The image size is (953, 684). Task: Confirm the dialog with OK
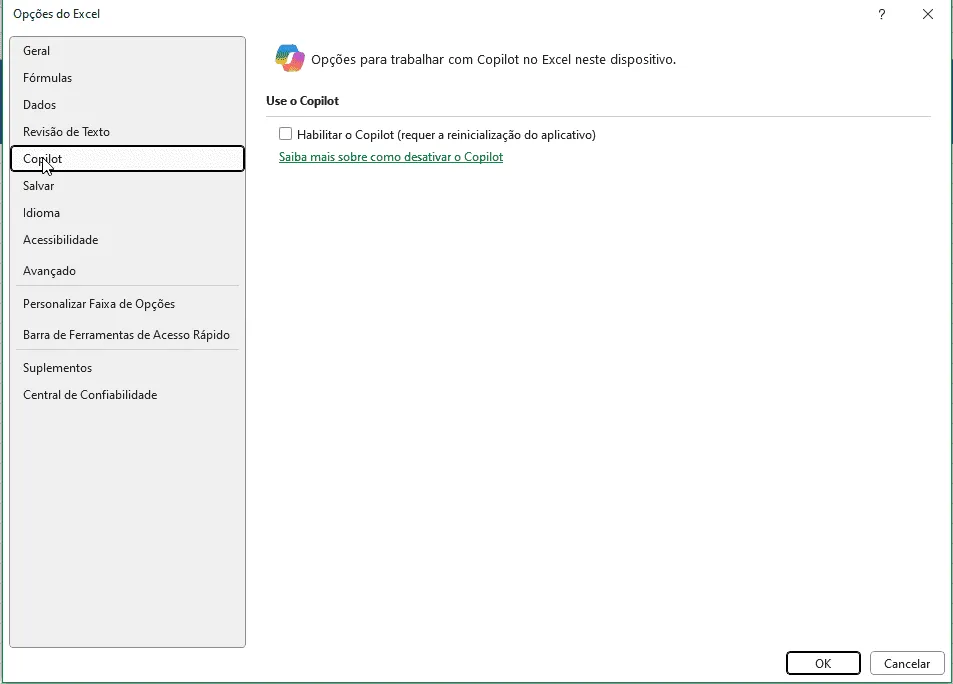click(x=823, y=663)
